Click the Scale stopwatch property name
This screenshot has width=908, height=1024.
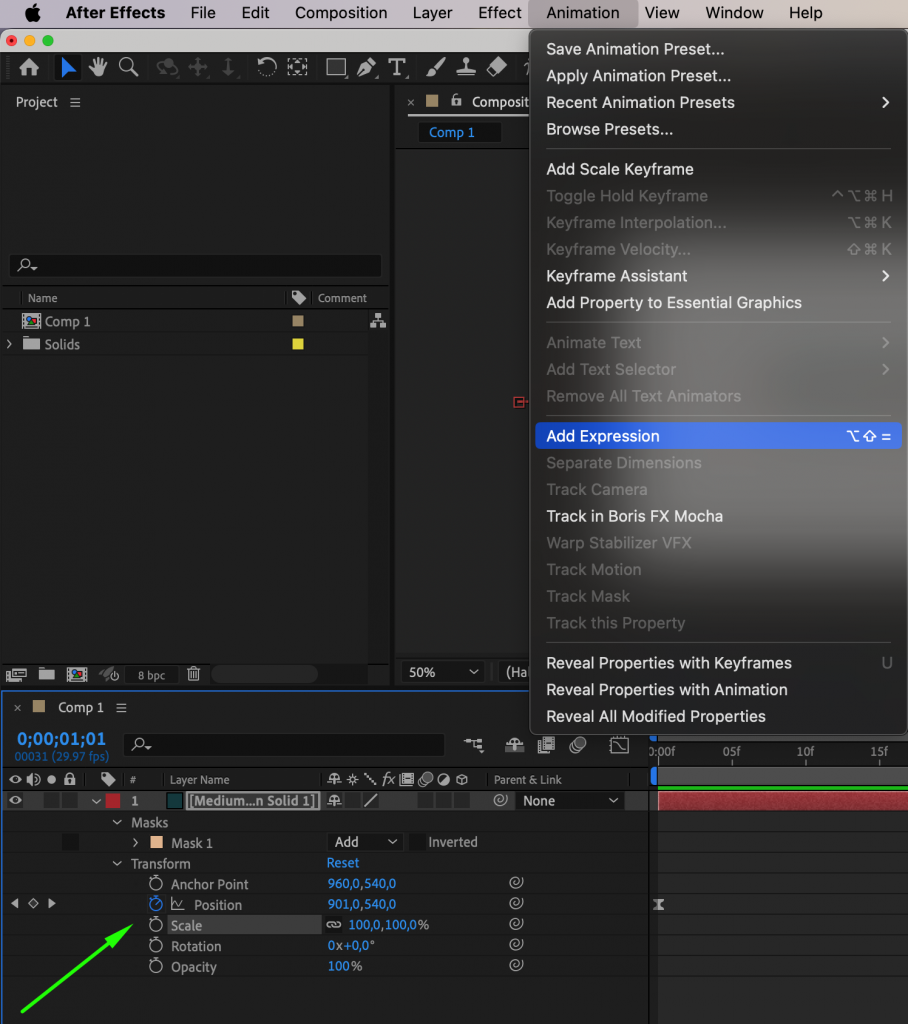pyautogui.click(x=185, y=925)
